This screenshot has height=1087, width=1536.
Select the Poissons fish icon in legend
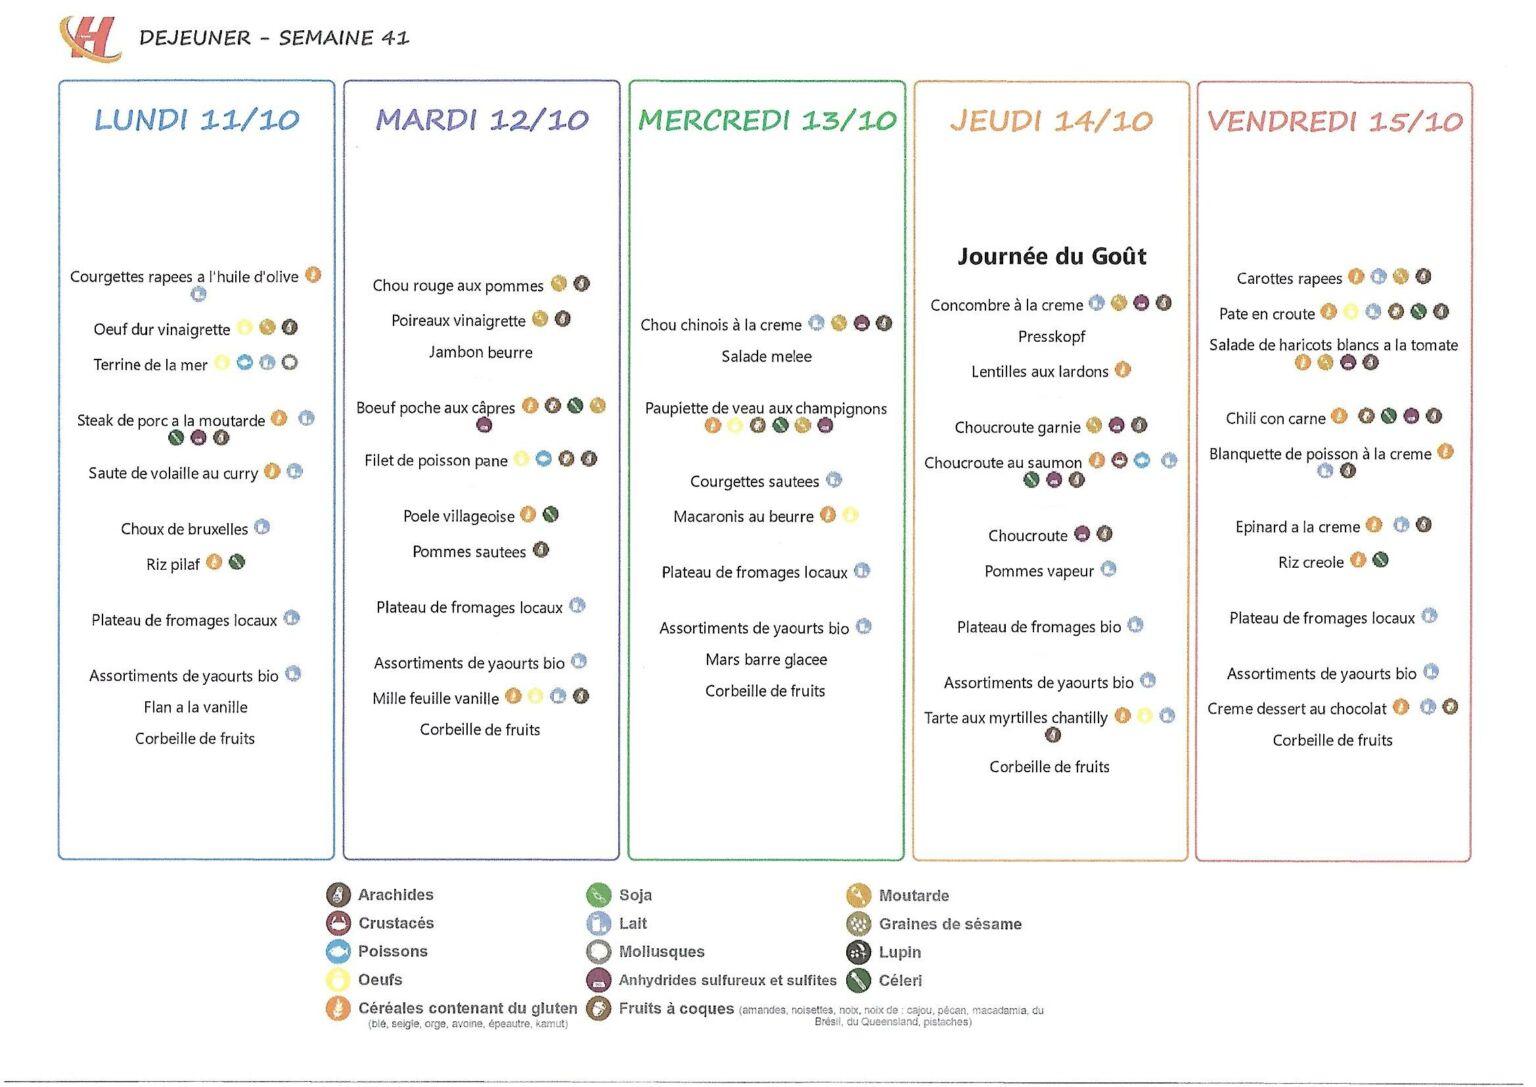338,951
